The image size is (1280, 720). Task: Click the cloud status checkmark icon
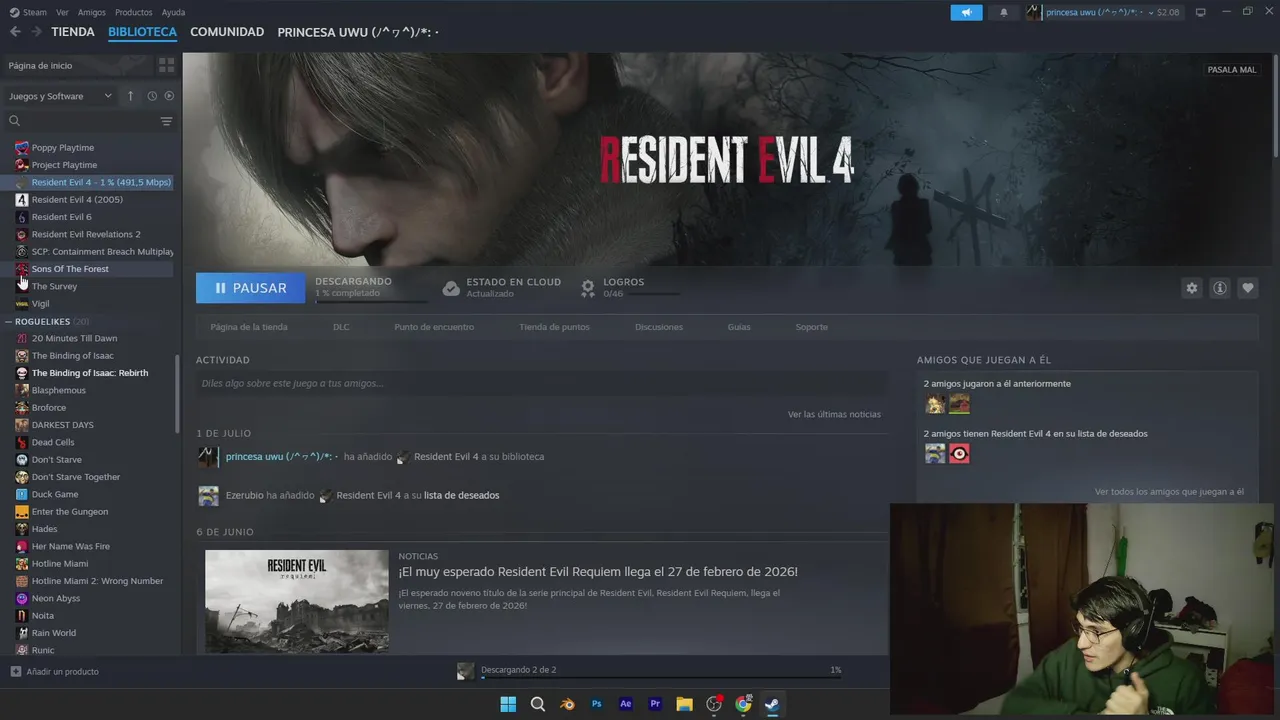[x=451, y=288]
